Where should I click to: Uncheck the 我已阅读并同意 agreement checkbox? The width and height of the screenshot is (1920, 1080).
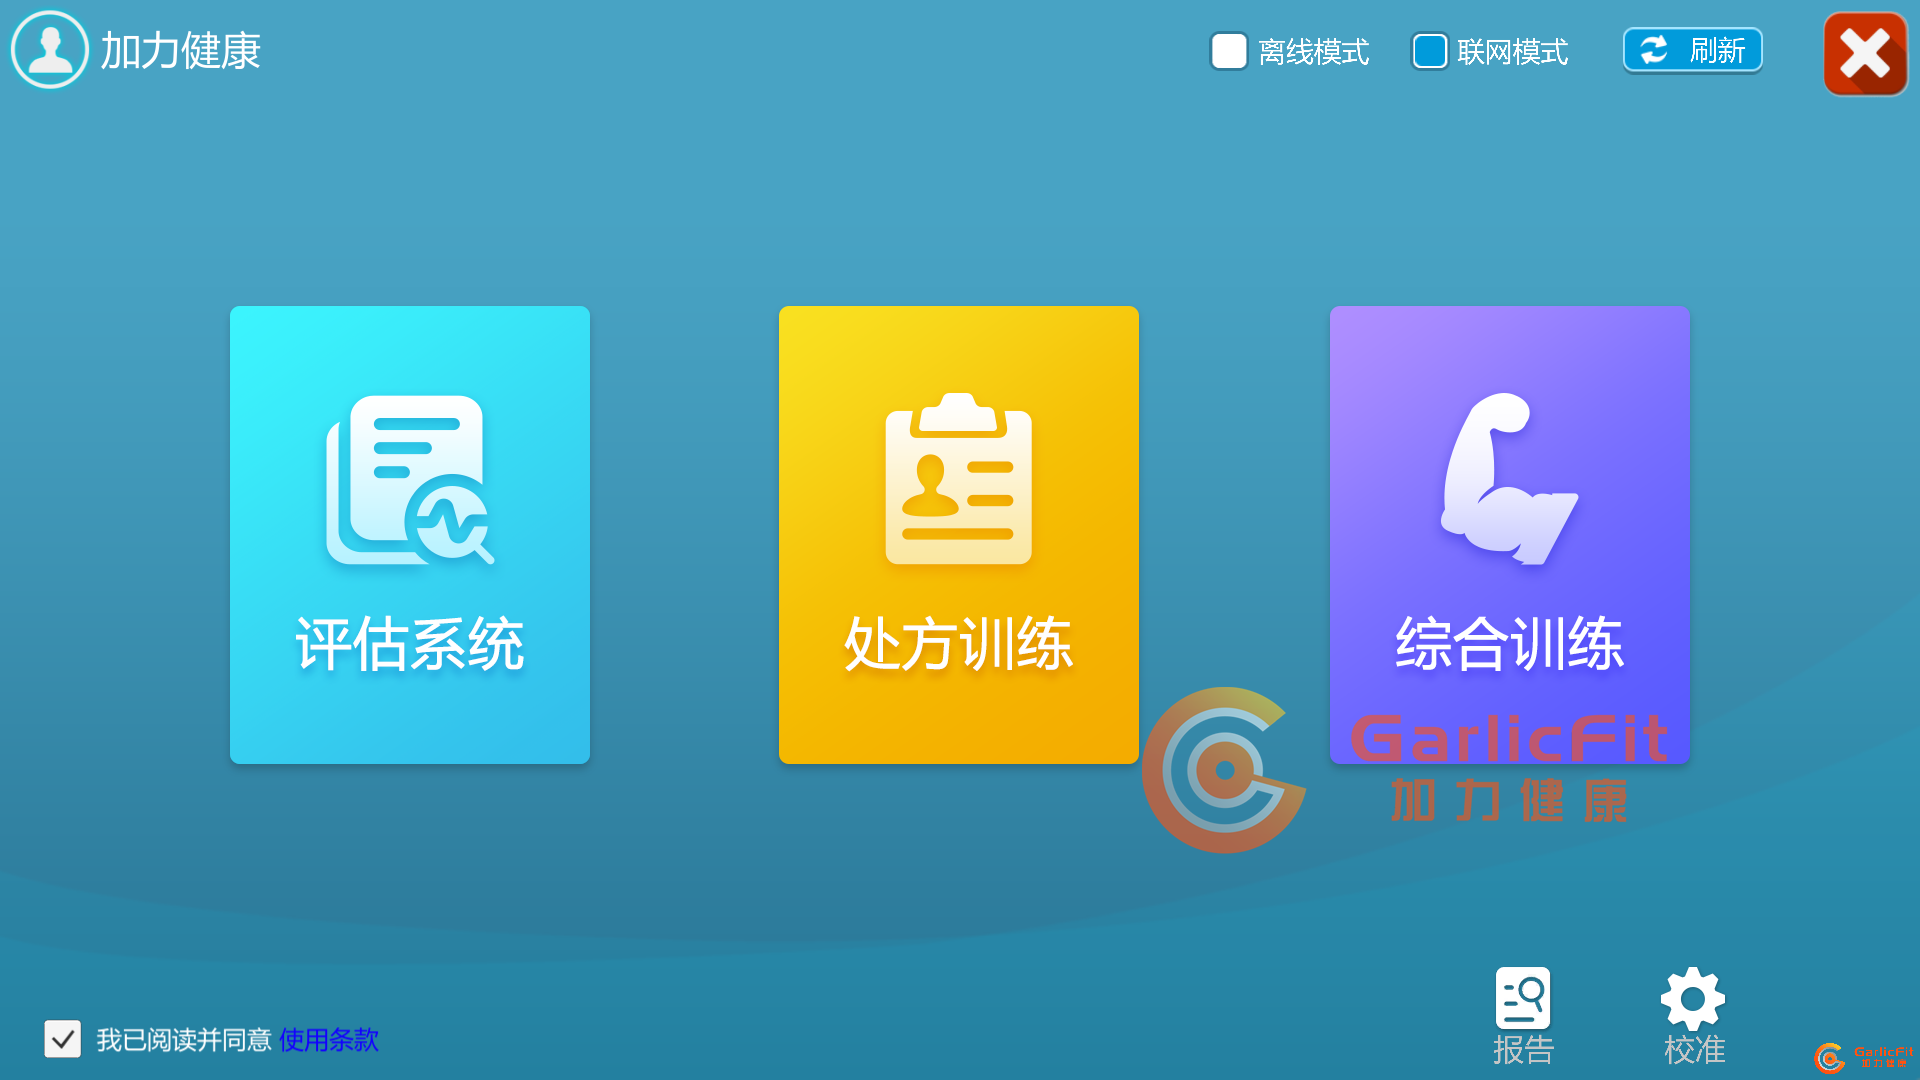tap(62, 1039)
